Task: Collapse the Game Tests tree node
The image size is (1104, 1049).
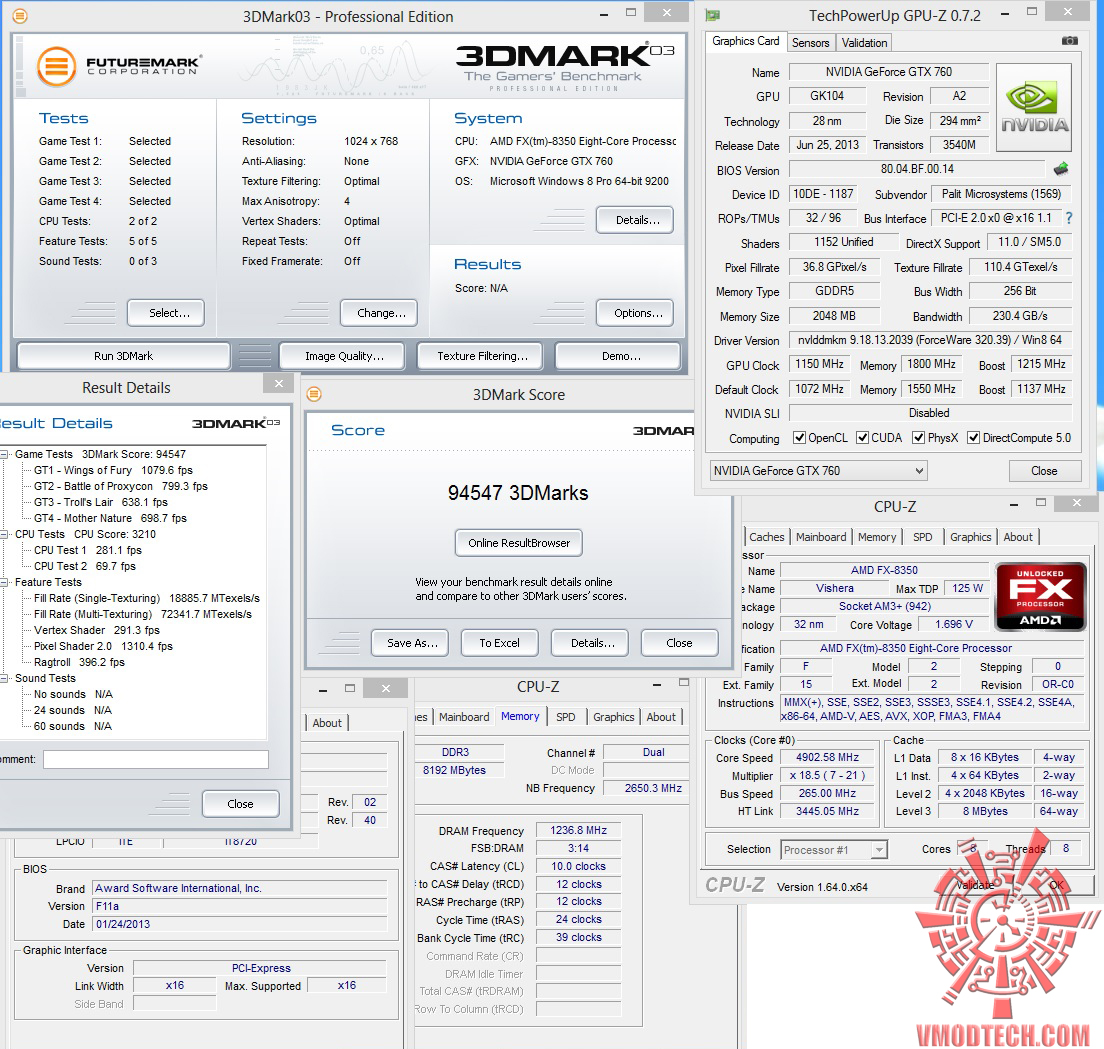Action: point(4,455)
